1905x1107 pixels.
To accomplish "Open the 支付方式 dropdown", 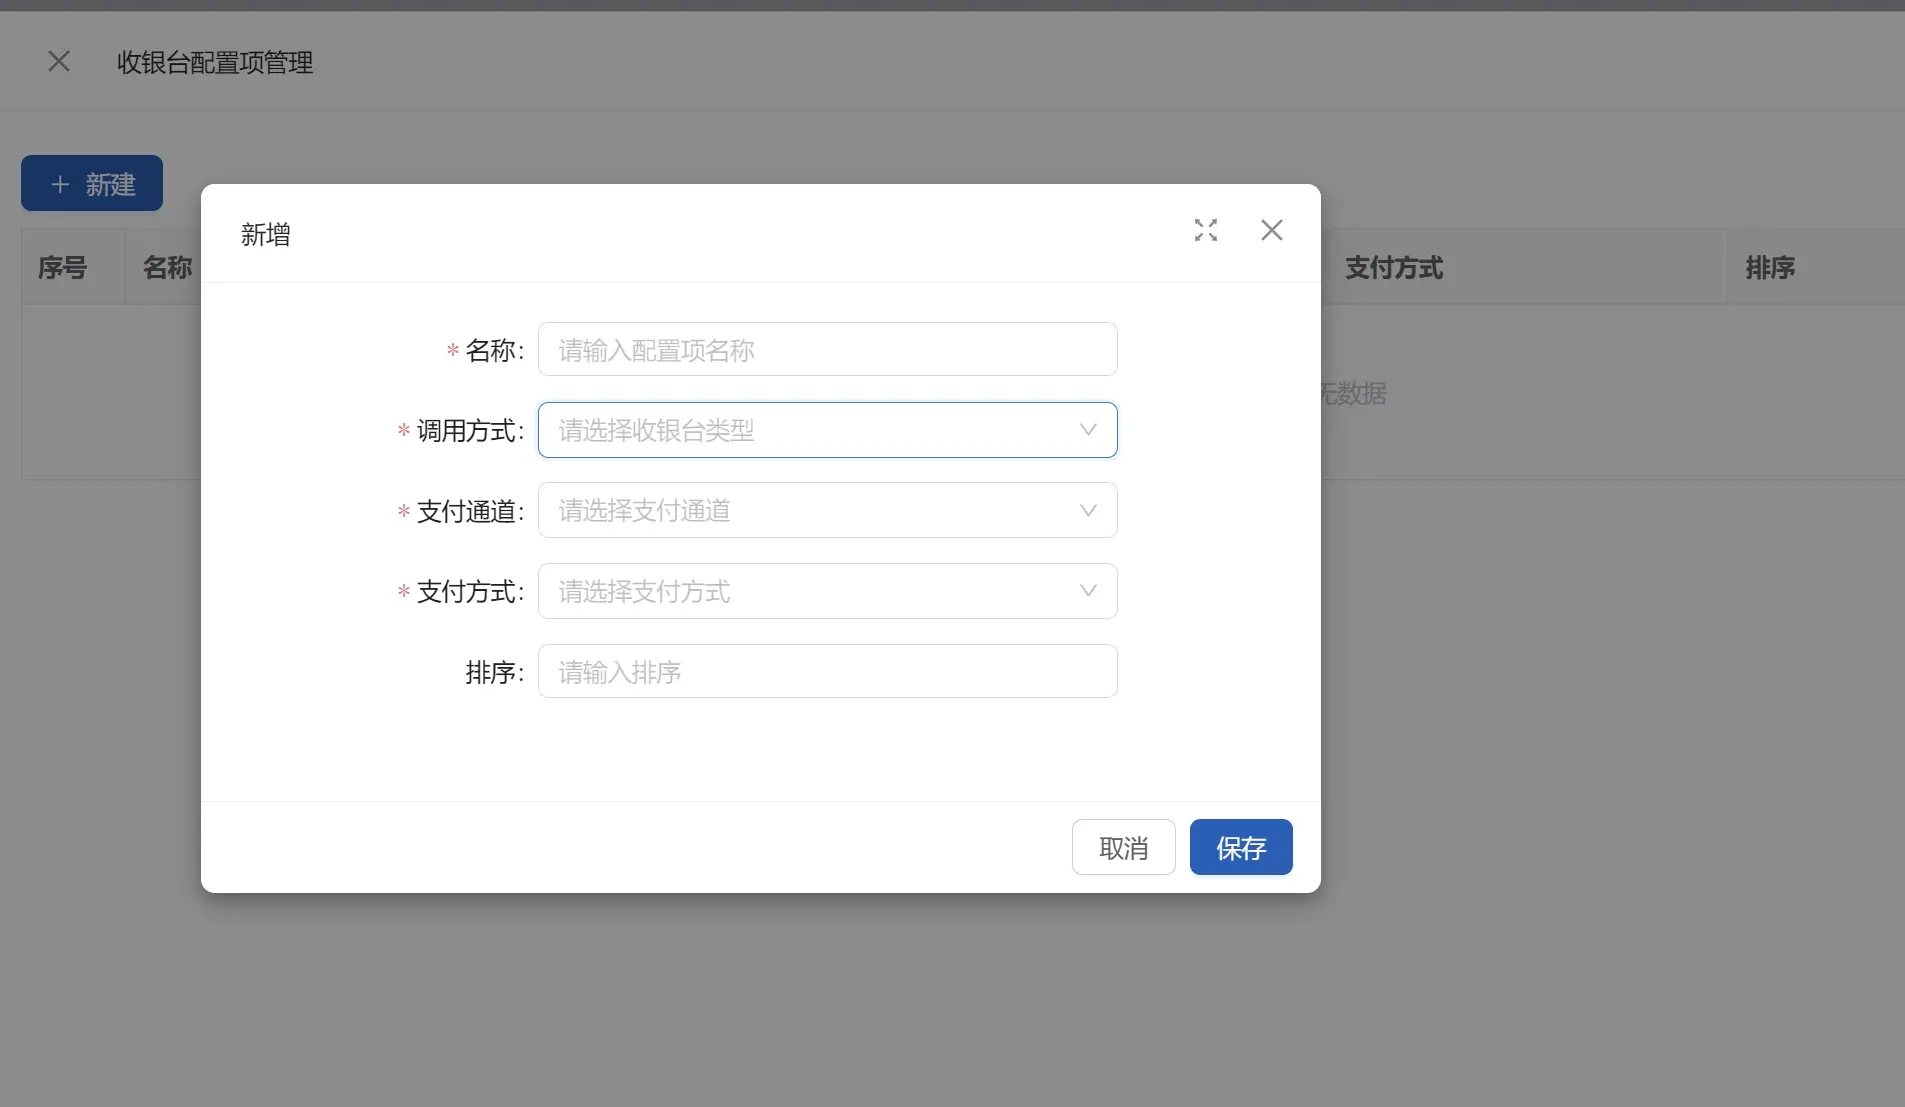I will pos(827,591).
